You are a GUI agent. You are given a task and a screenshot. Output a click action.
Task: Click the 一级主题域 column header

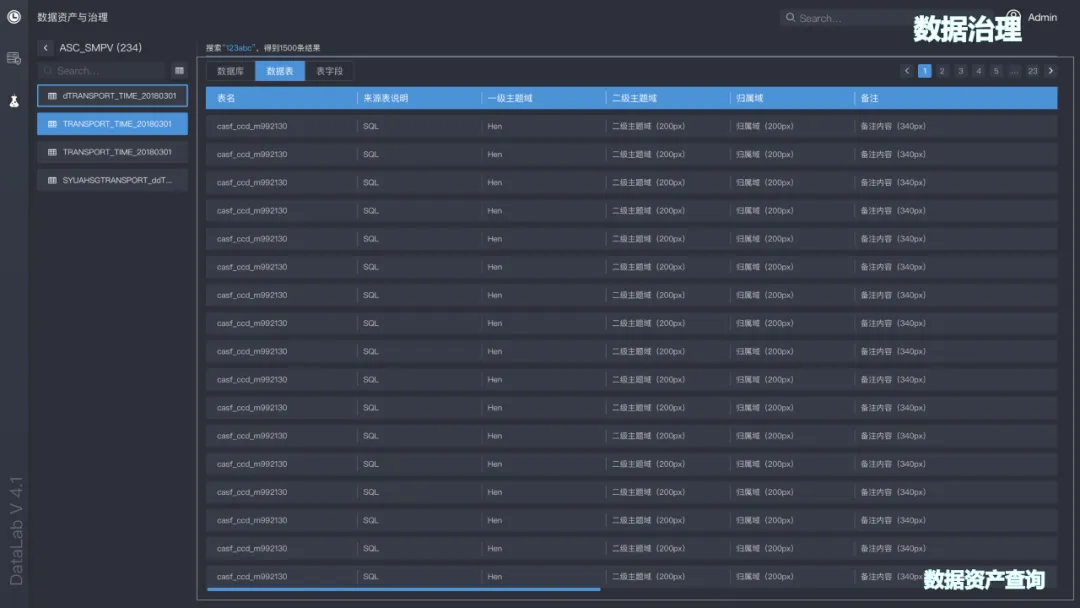[510, 98]
